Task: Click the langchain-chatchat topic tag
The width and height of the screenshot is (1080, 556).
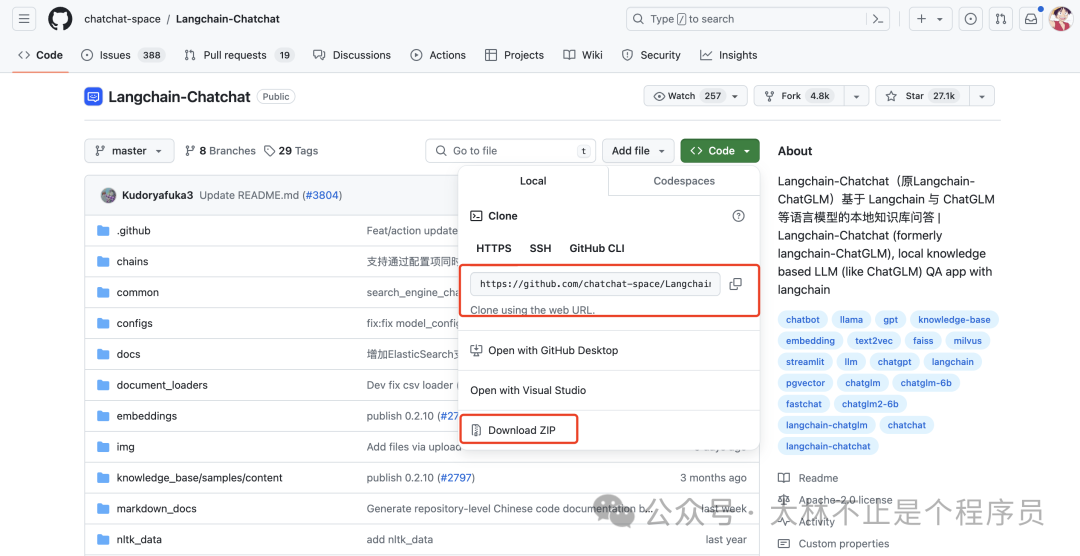Action: [828, 446]
